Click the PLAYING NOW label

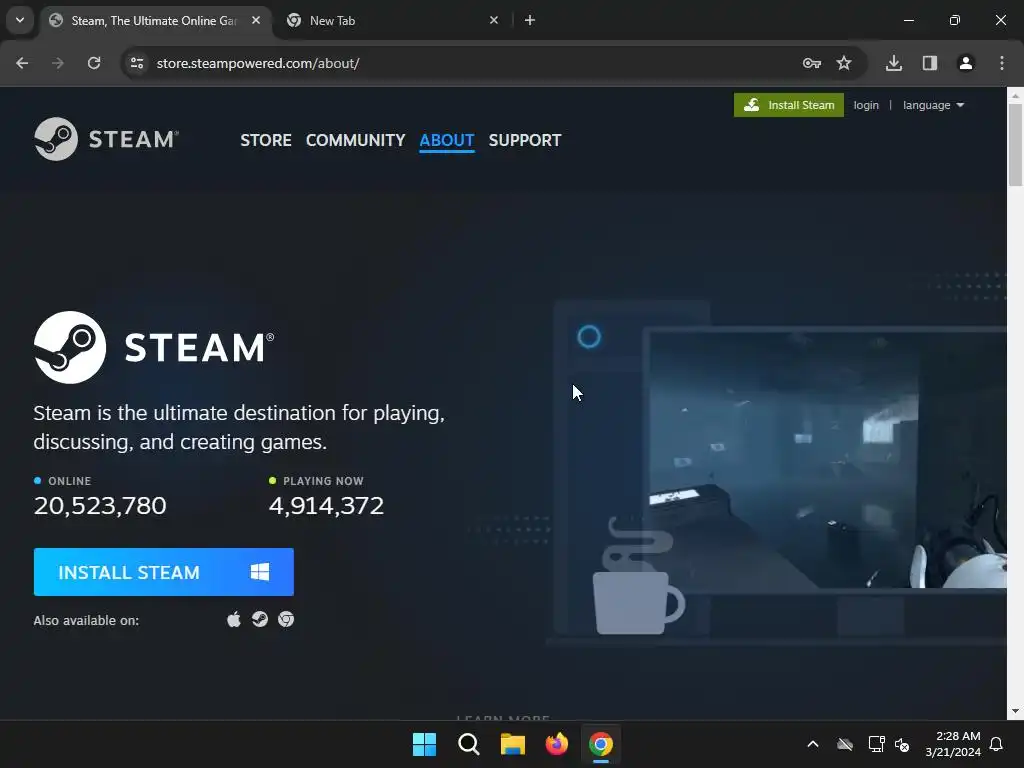323,481
